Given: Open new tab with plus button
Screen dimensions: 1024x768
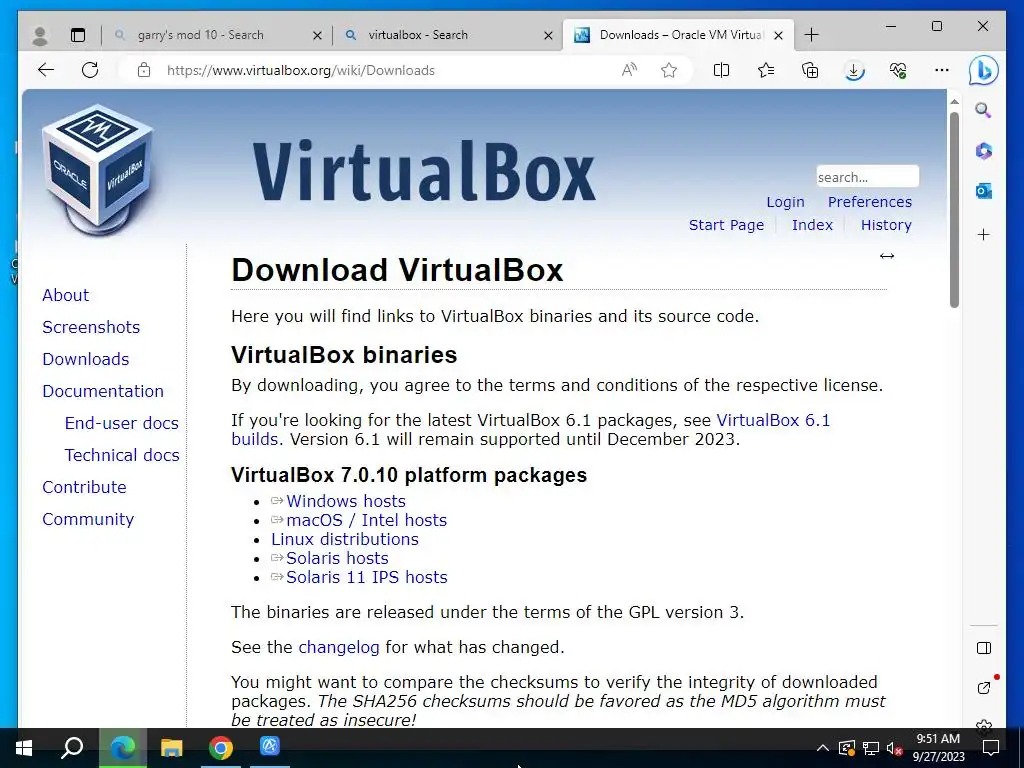Looking at the screenshot, I should (x=811, y=35).
